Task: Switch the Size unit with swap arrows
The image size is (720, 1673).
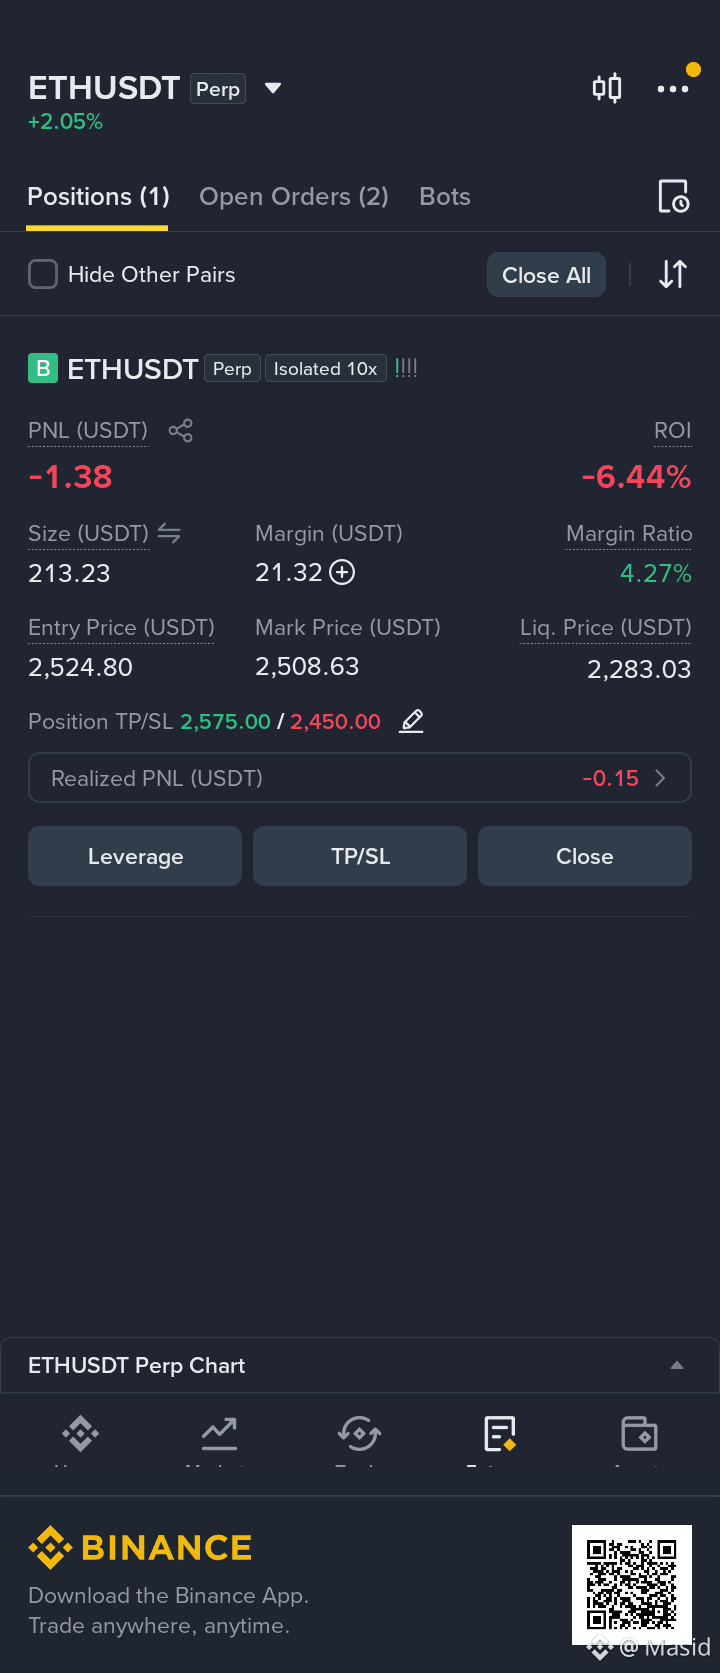Action: [x=169, y=533]
